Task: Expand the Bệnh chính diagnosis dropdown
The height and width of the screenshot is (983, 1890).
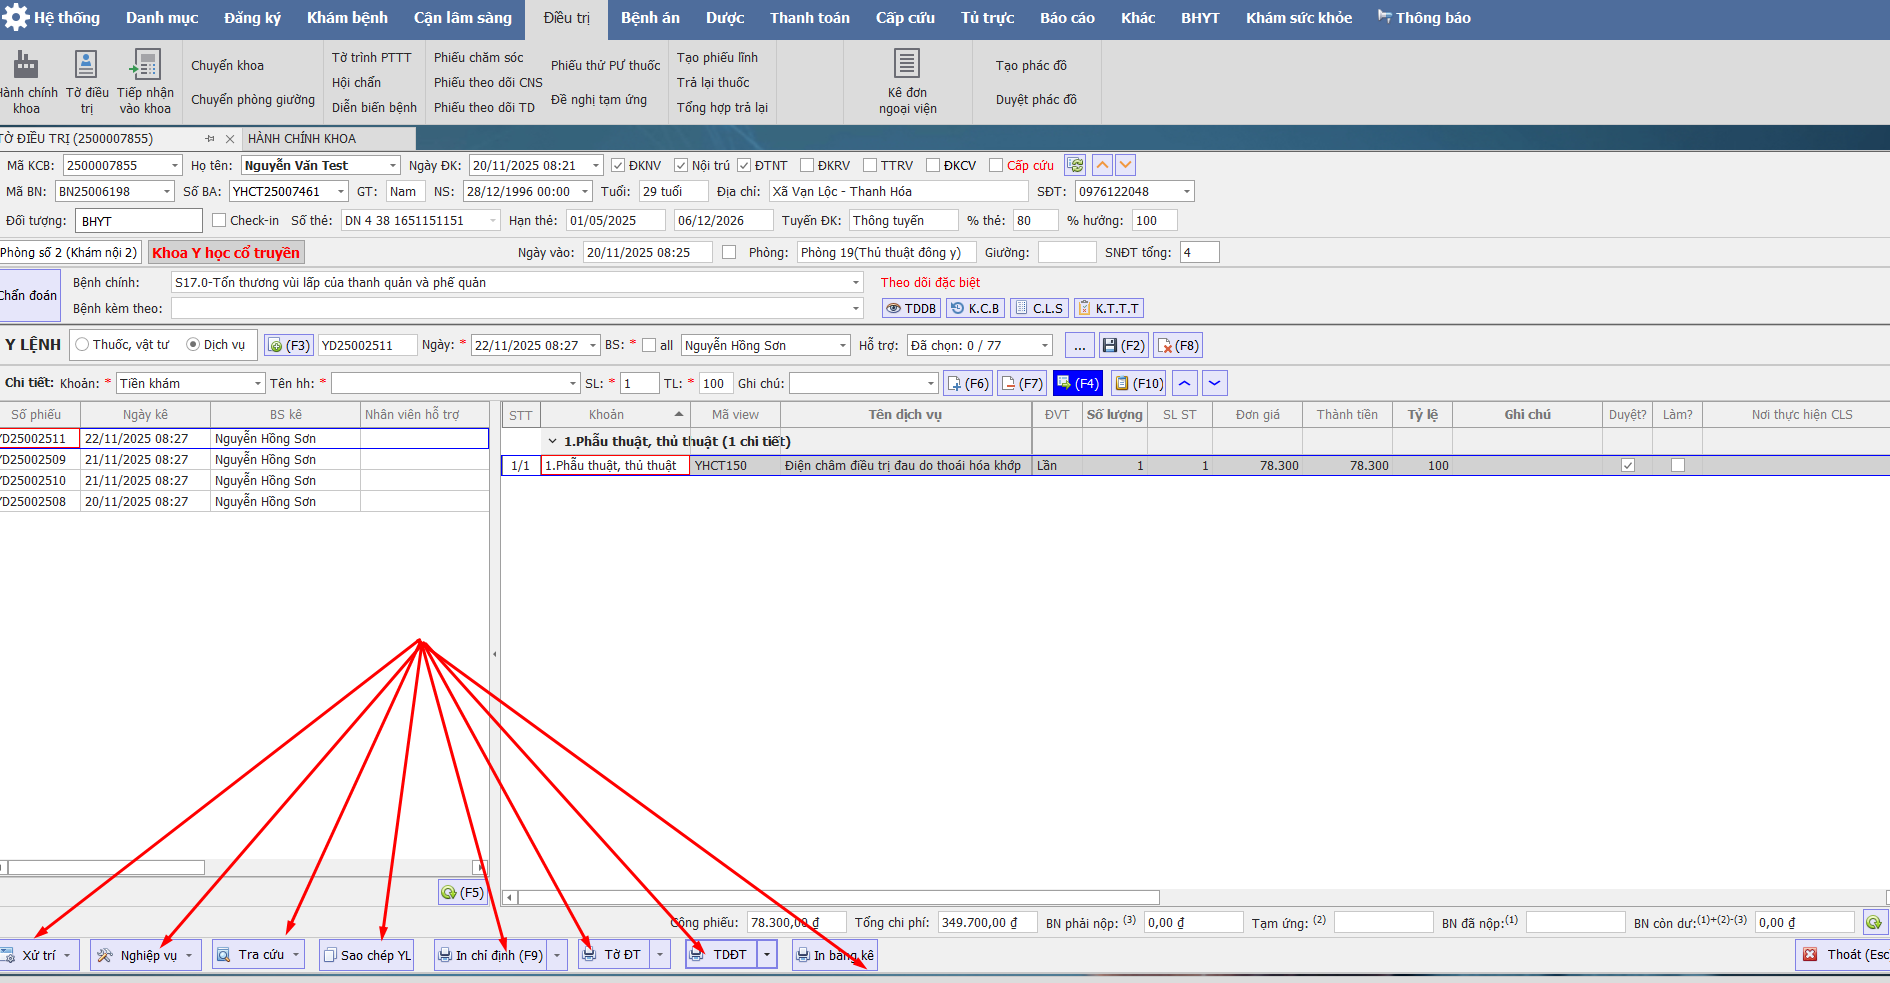Action: (855, 283)
